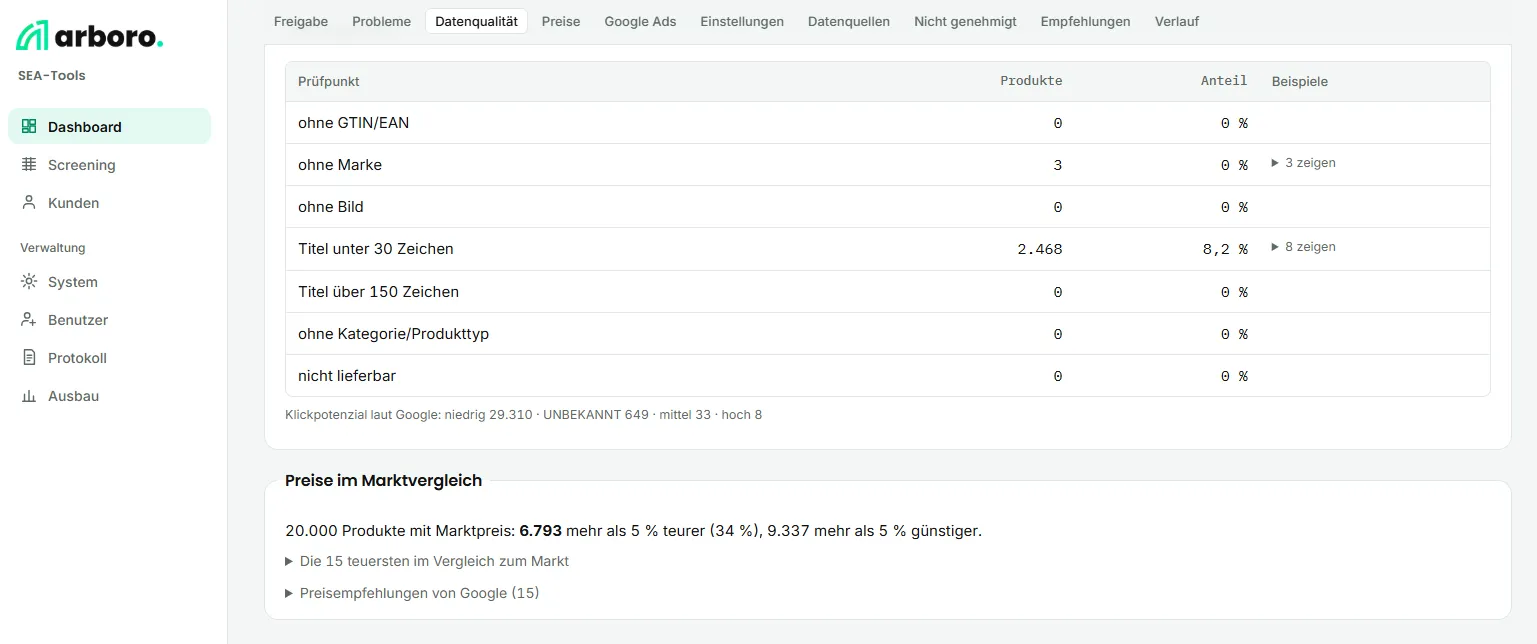Open the Kunden page
The image size is (1537, 644).
pyautogui.click(x=110, y=203)
